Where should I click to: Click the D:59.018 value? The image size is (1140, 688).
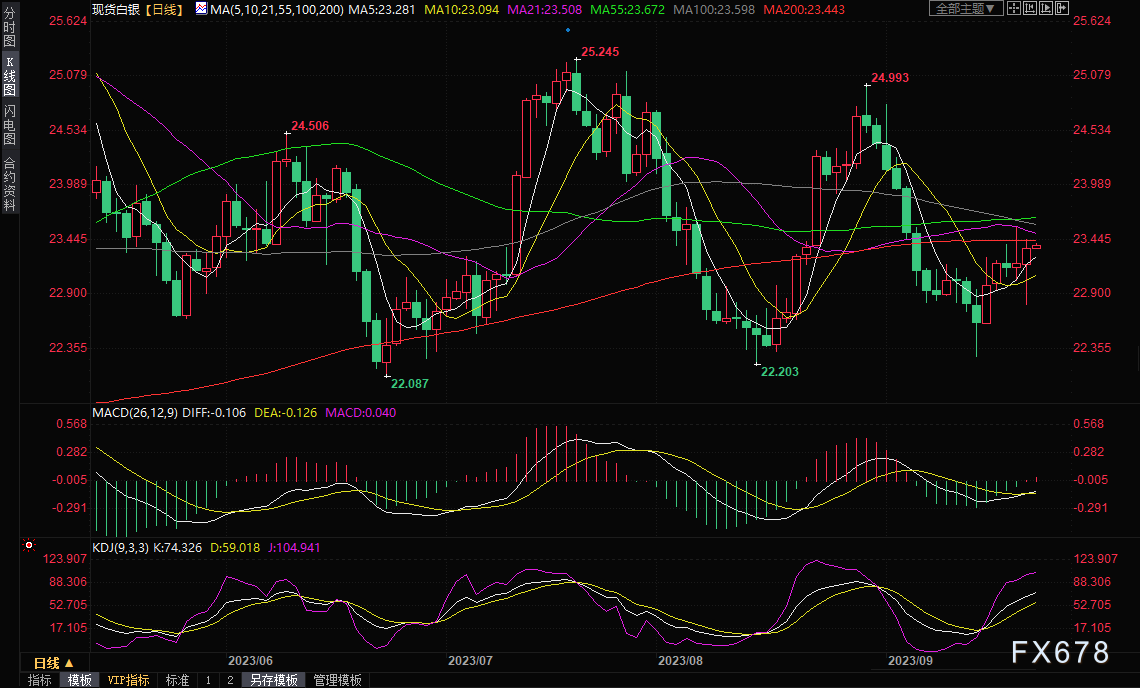click(235, 547)
